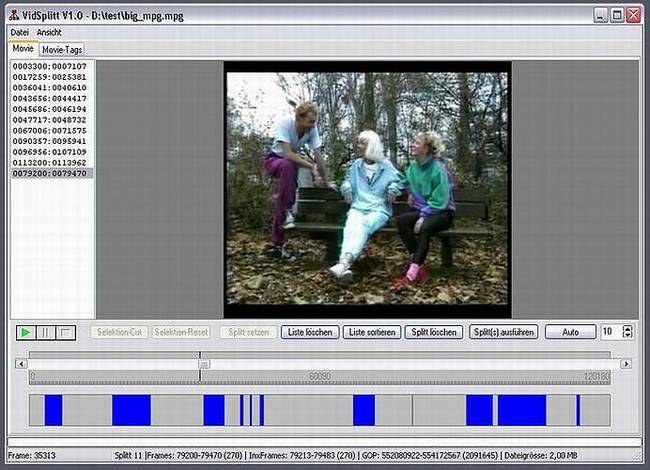Increase the Auto value with the up arrow
This screenshot has width=650, height=470.
tap(628, 328)
